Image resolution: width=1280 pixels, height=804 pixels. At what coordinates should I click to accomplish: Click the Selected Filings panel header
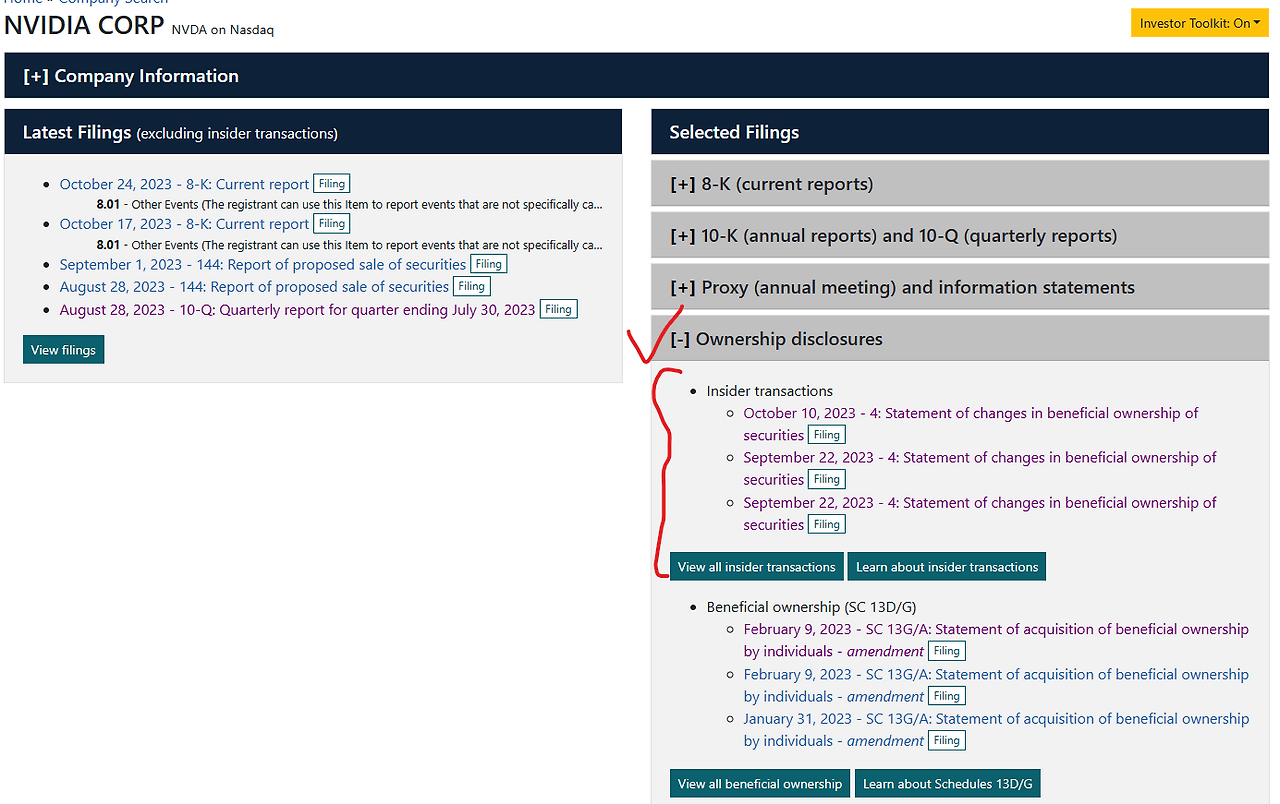tap(960, 132)
